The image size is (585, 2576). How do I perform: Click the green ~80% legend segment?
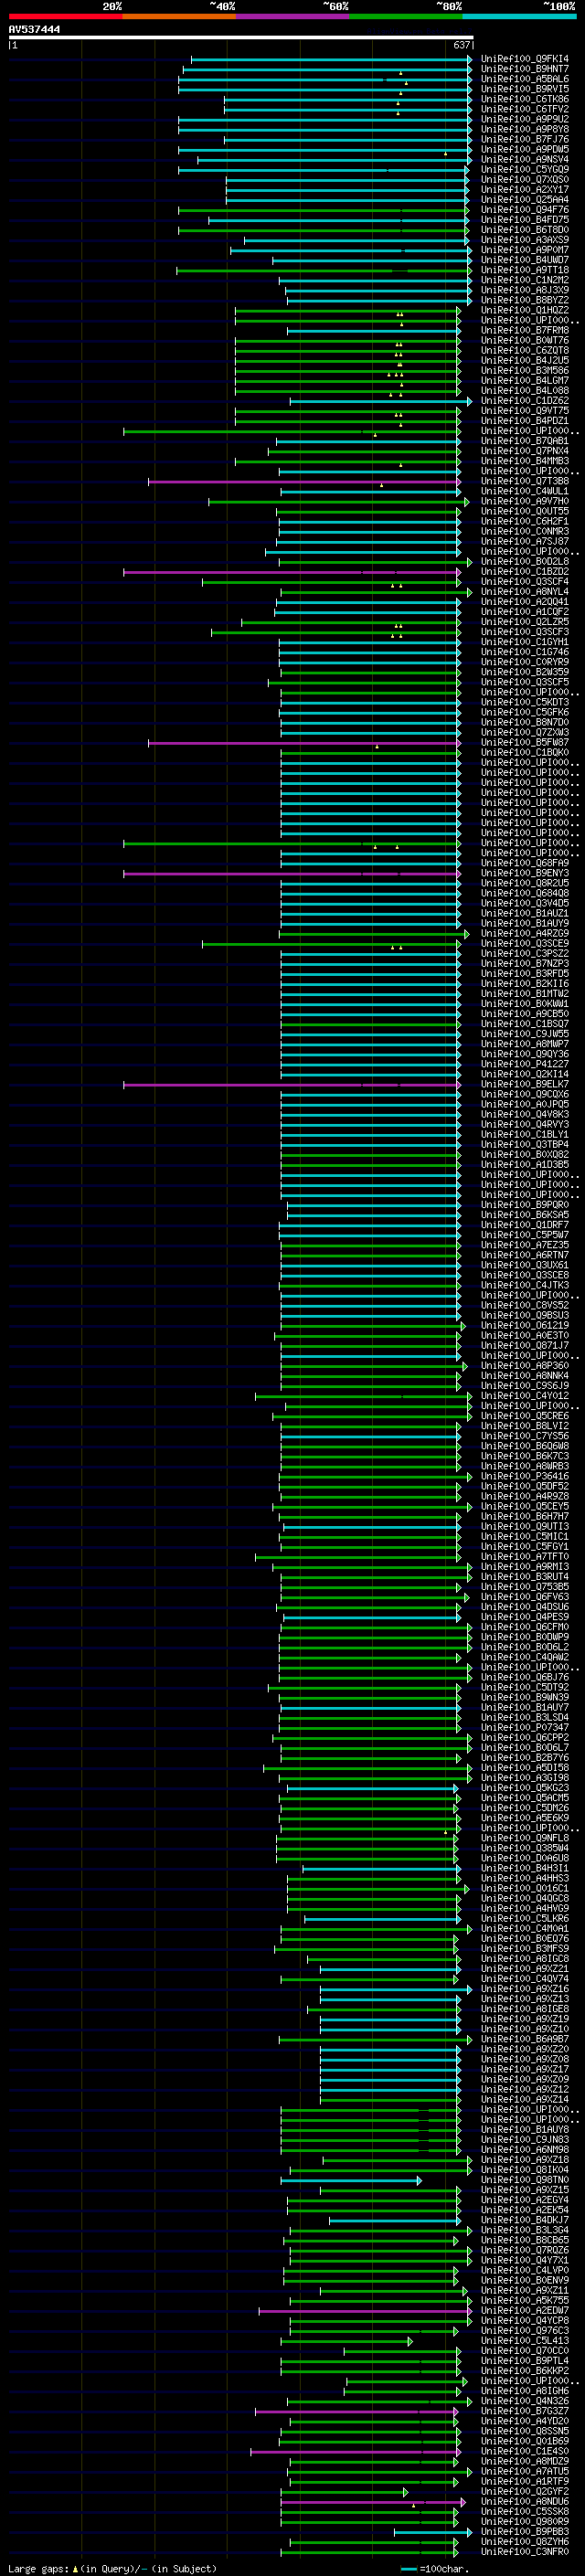tap(406, 17)
